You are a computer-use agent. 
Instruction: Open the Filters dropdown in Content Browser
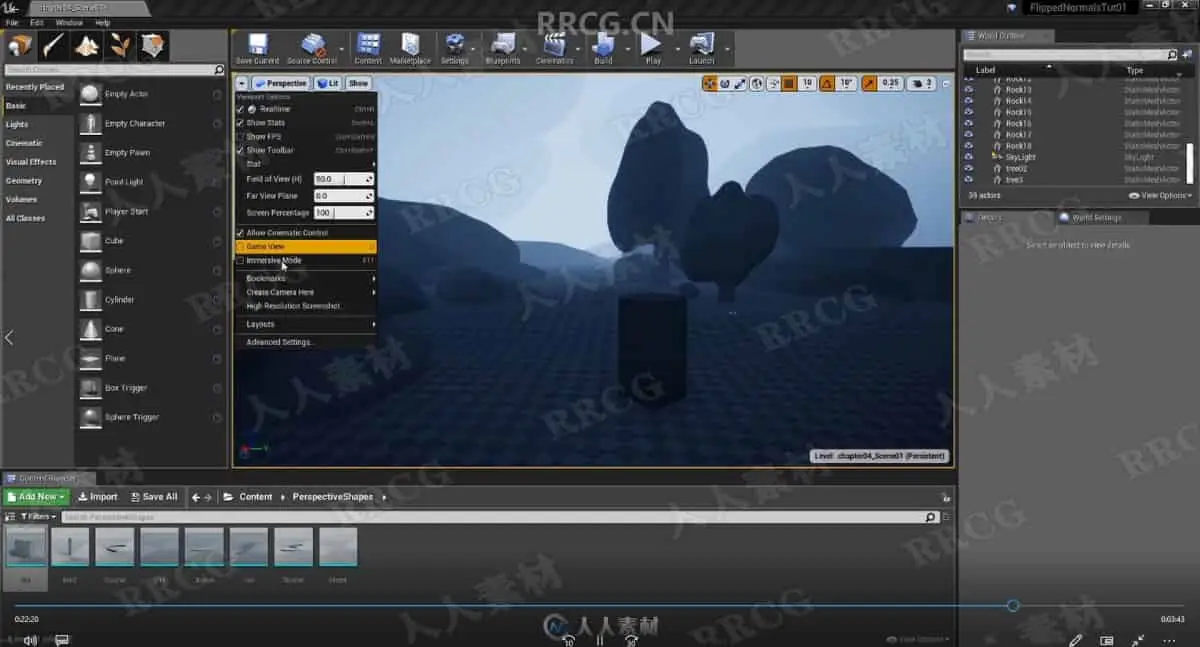pyautogui.click(x=37, y=517)
